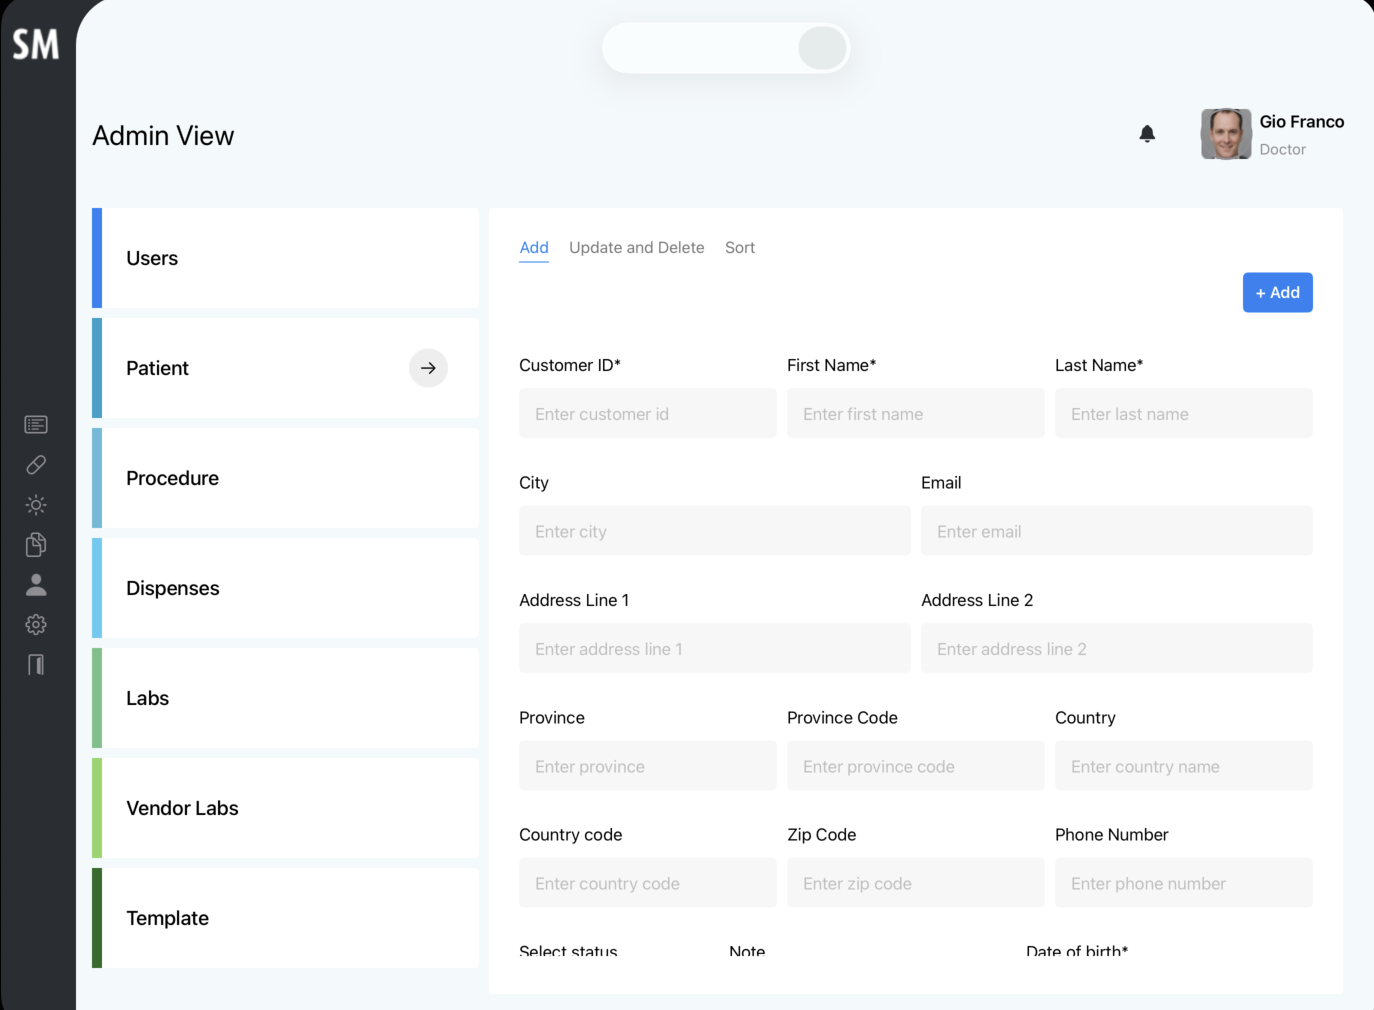The image size is (1374, 1010).
Task: Open Gio Franco profile avatar
Action: [1226, 134]
